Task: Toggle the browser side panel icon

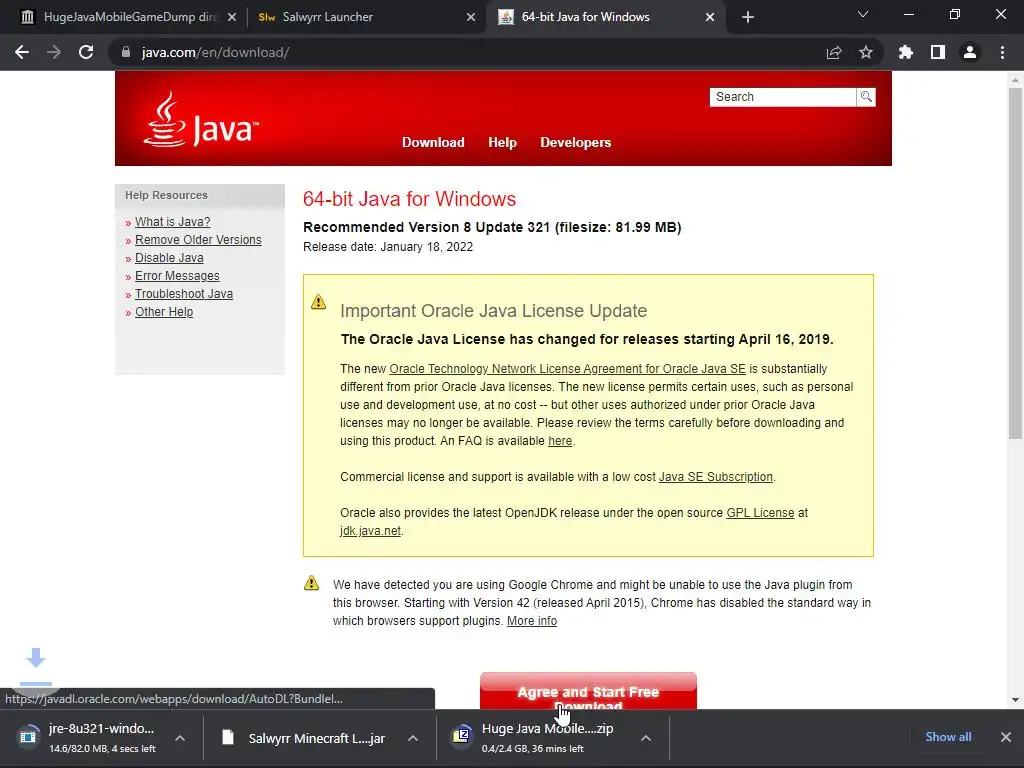Action: [938, 52]
